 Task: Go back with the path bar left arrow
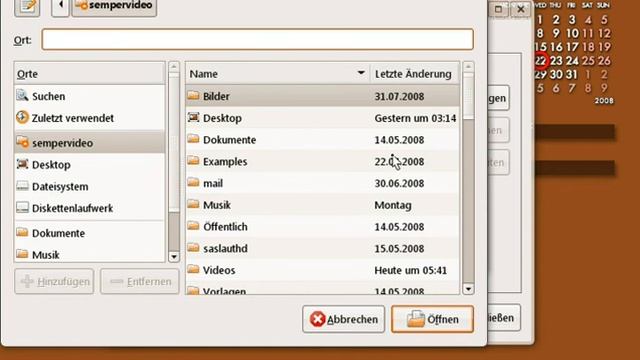point(60,7)
